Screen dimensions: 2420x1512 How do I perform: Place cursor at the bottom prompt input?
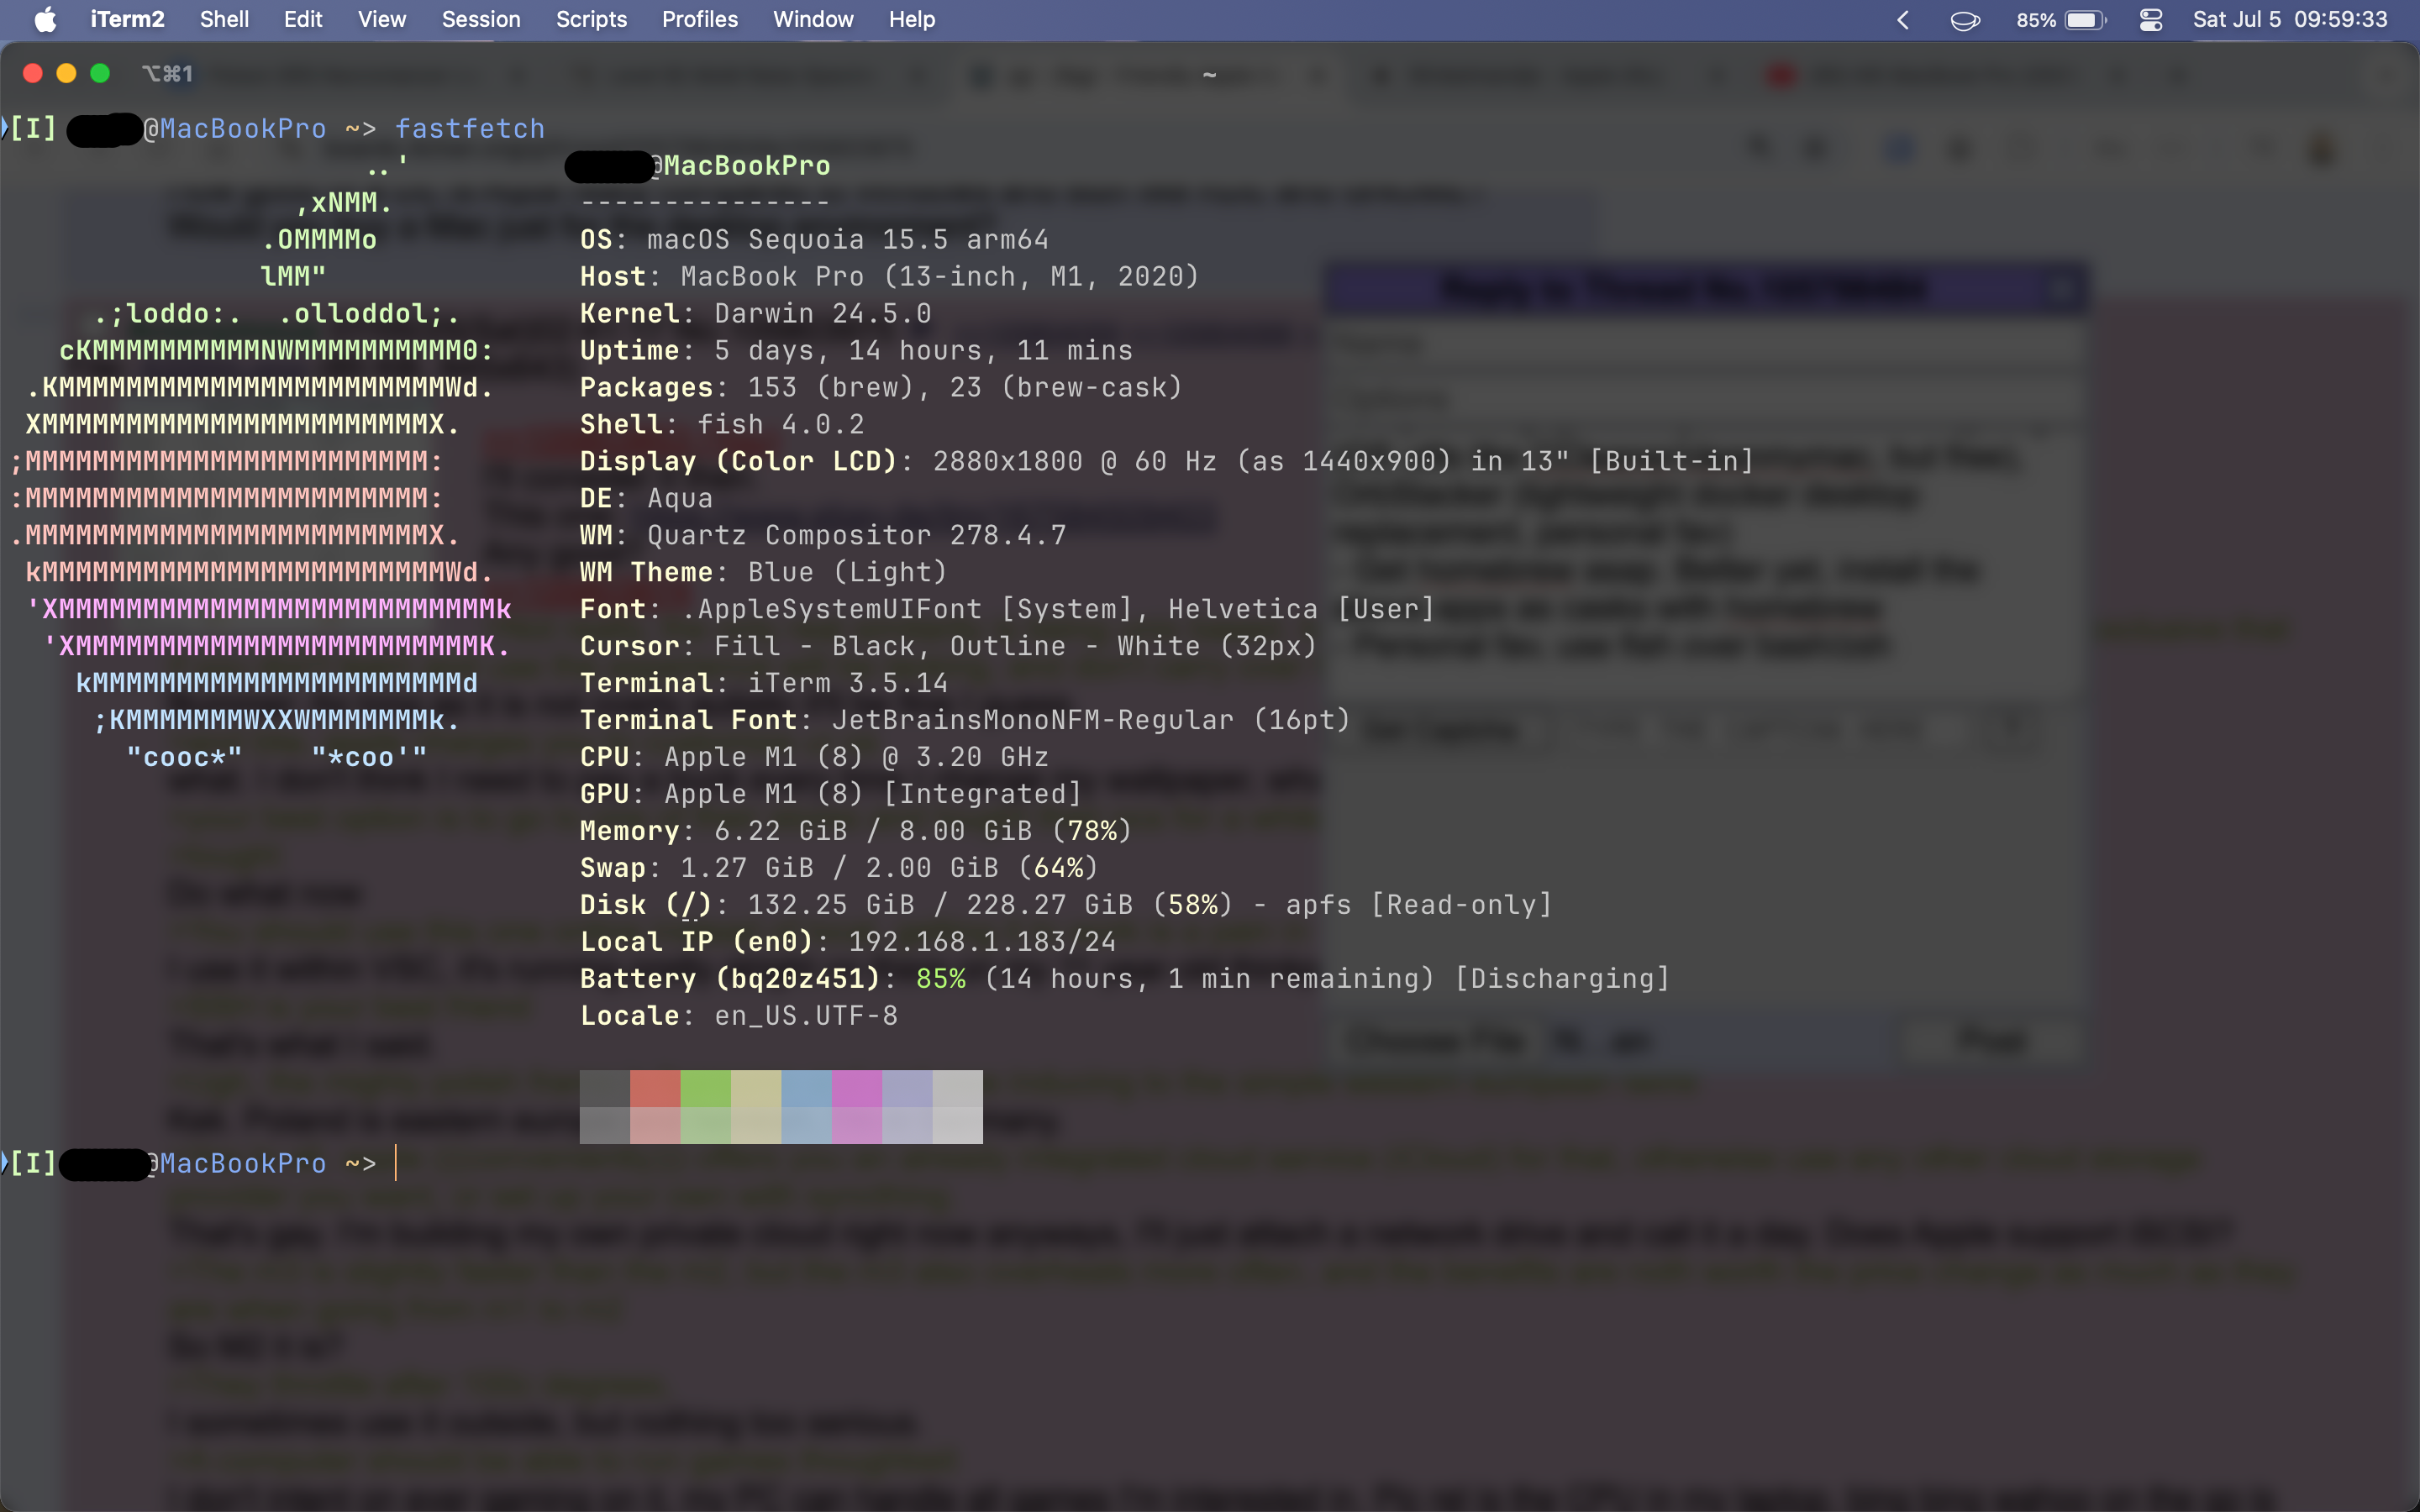click(x=396, y=1163)
